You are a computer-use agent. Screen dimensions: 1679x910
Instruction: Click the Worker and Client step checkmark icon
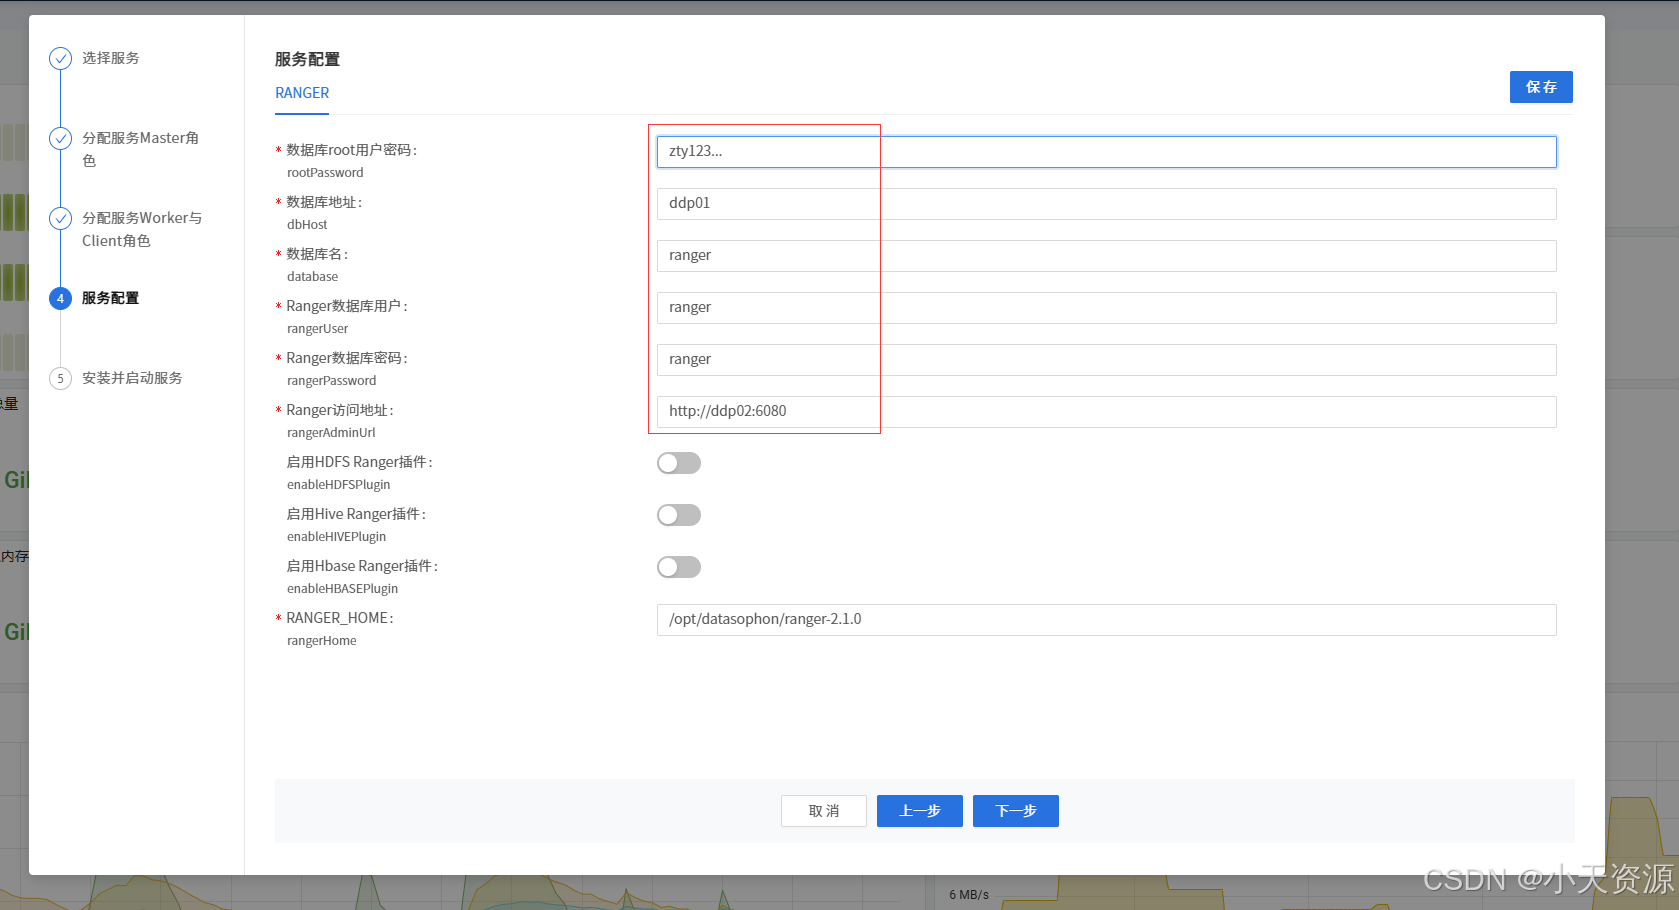[x=60, y=218]
